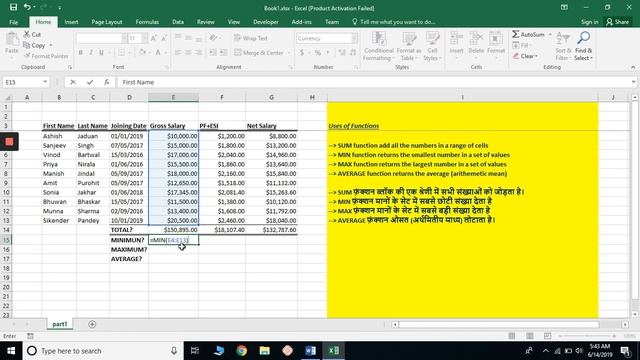Switch to the Formulas tab
Viewport: 640px width, 360px height.
click(x=147, y=22)
